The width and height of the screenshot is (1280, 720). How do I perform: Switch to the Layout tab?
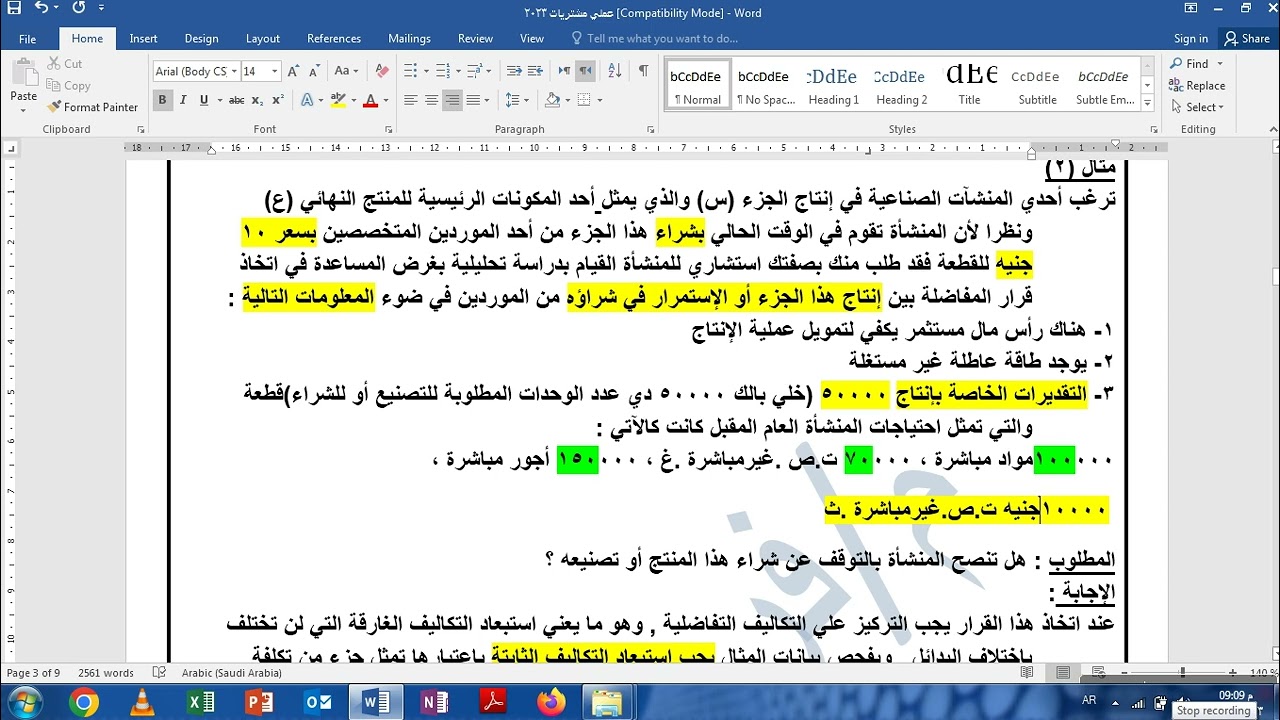pos(263,38)
